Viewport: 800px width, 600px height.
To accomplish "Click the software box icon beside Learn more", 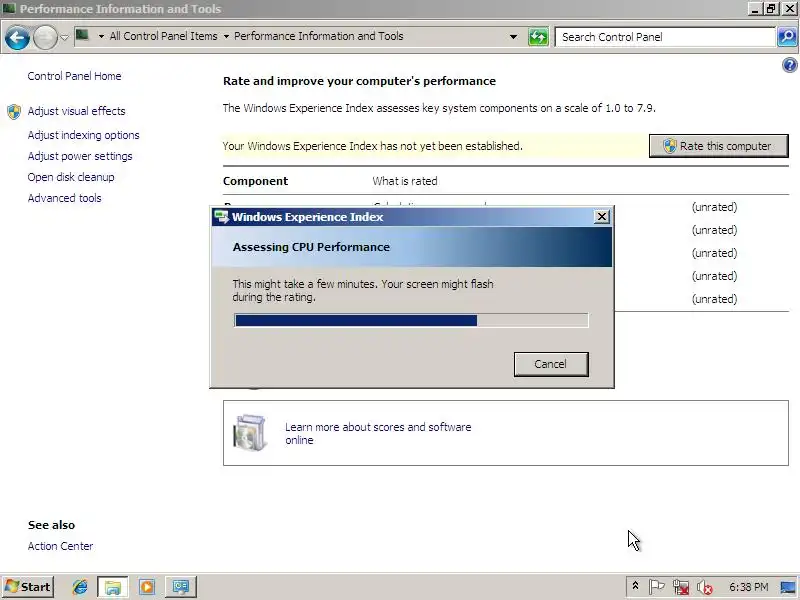I will tap(249, 432).
